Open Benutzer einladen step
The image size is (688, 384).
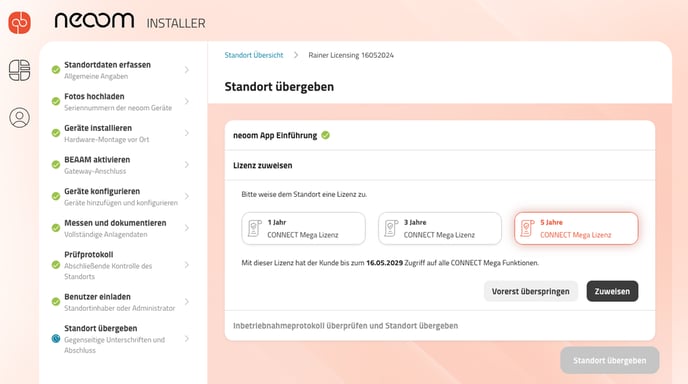point(121,301)
